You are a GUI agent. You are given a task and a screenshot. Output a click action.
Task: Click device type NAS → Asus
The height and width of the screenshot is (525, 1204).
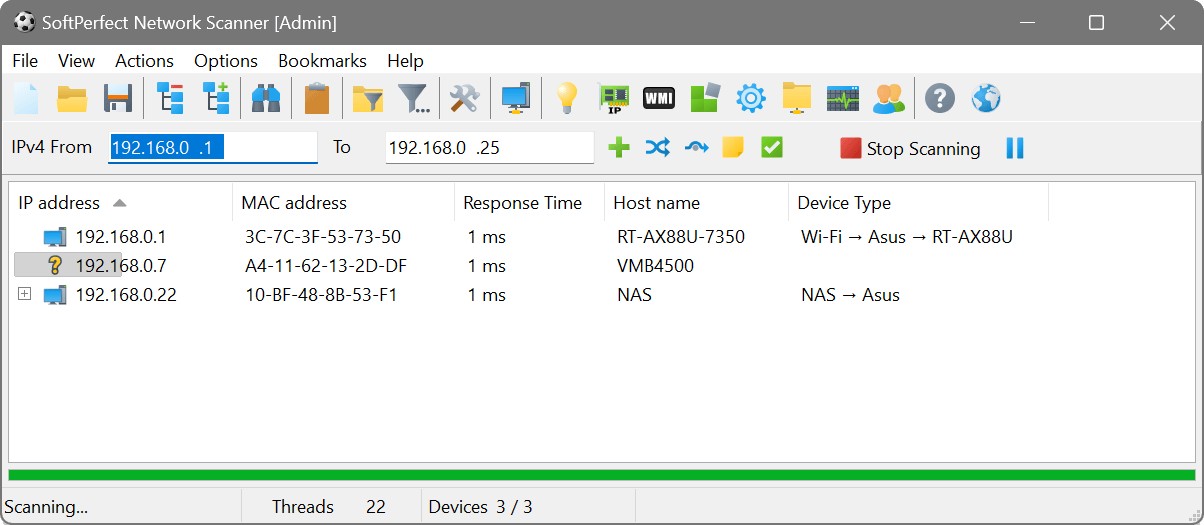(x=850, y=295)
